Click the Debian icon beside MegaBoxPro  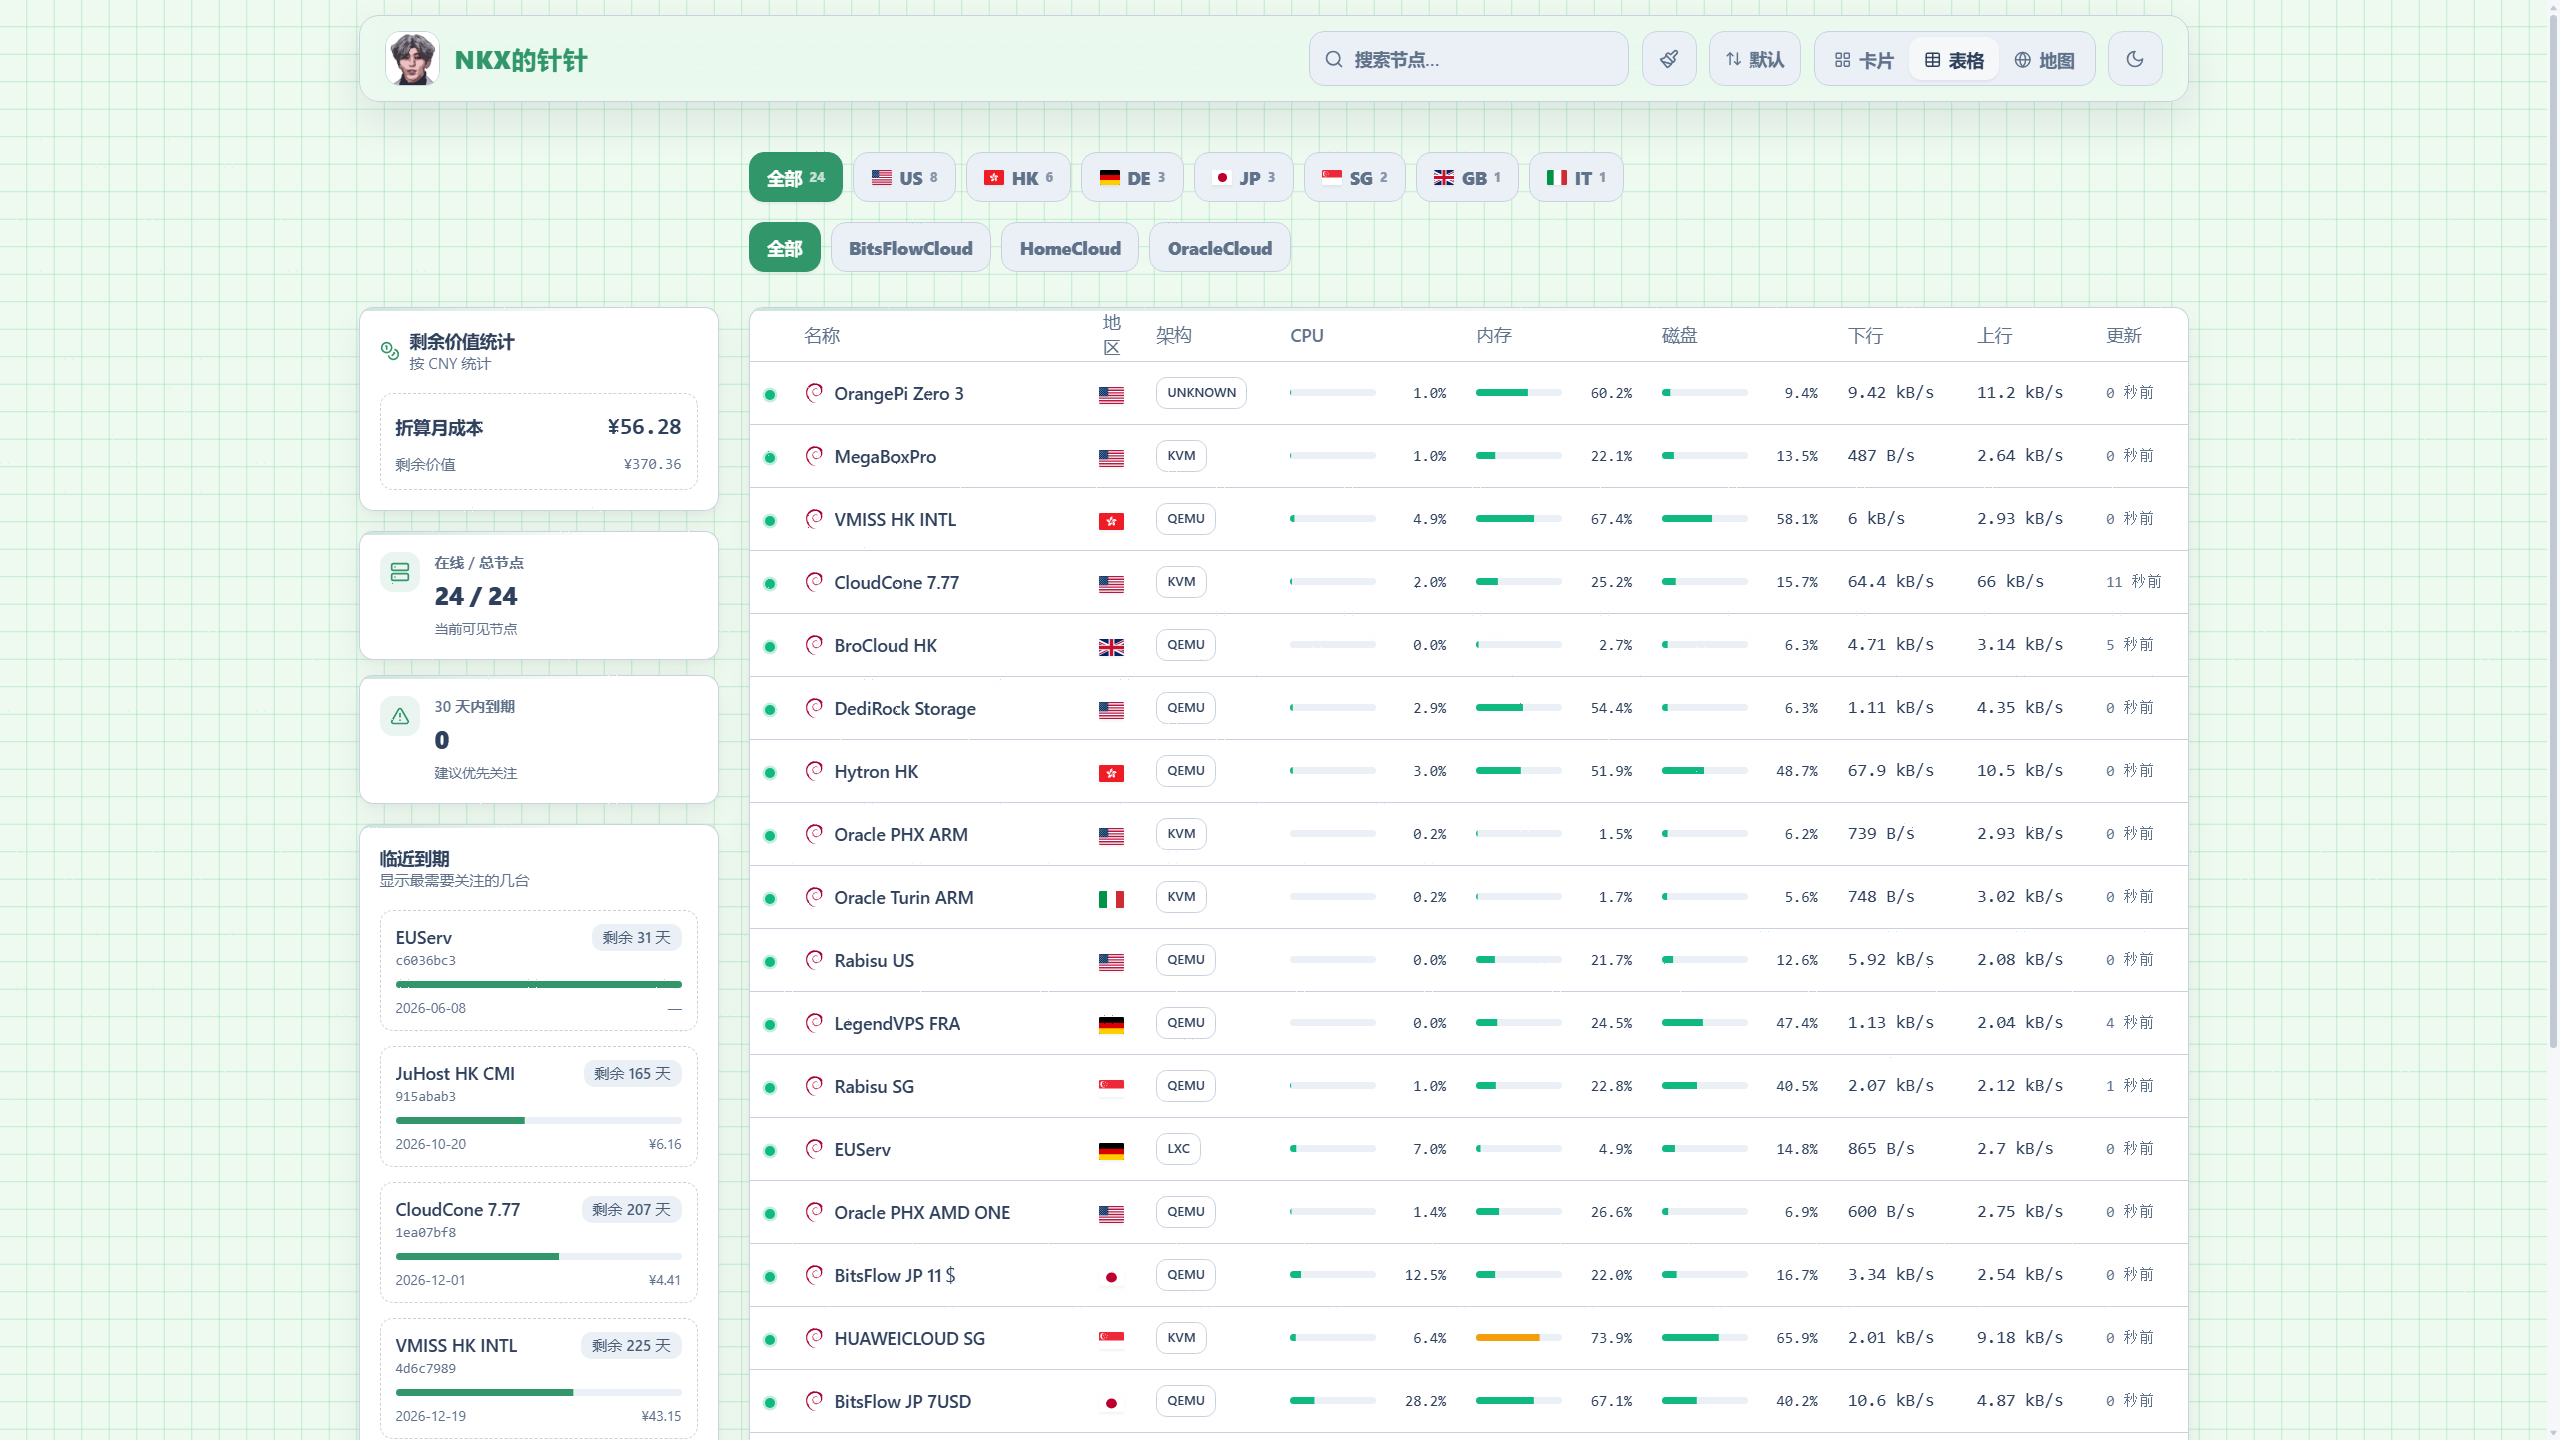pos(815,455)
